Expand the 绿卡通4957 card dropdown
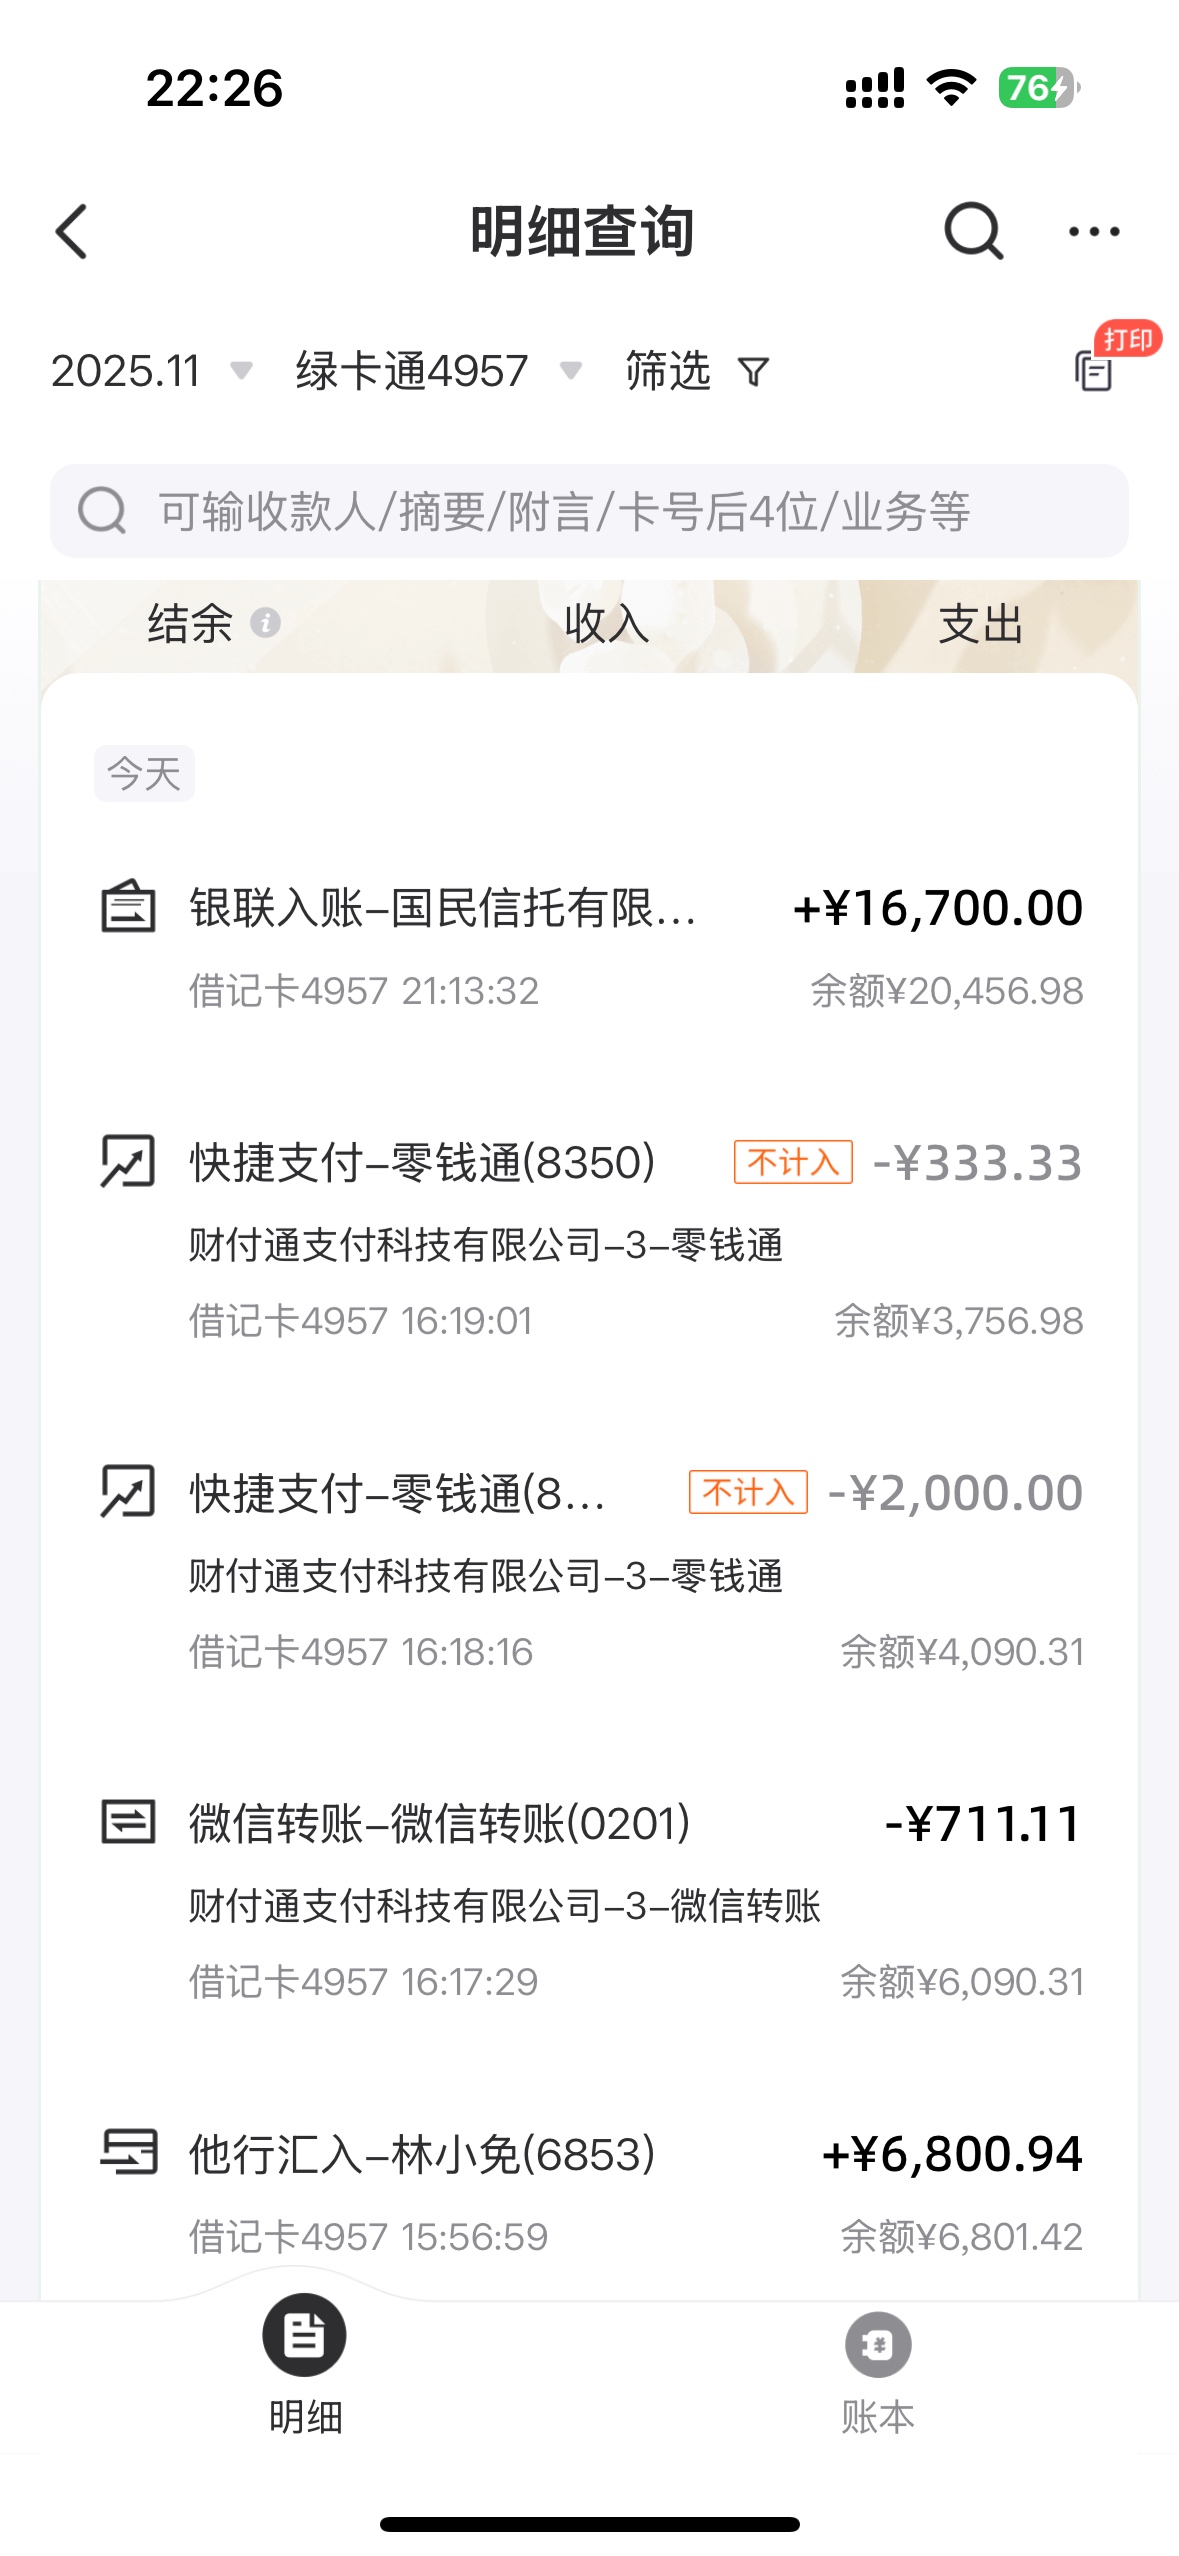1179x2556 pixels. point(437,371)
